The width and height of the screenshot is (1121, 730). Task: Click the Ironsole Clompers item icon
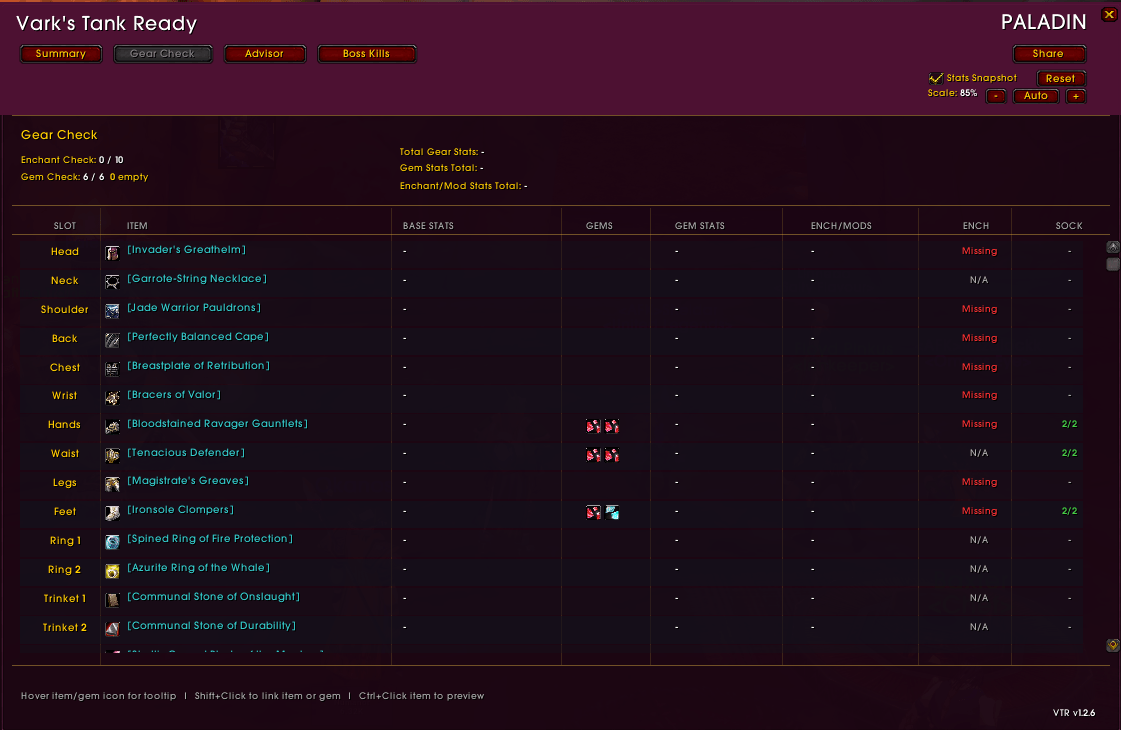click(112, 513)
